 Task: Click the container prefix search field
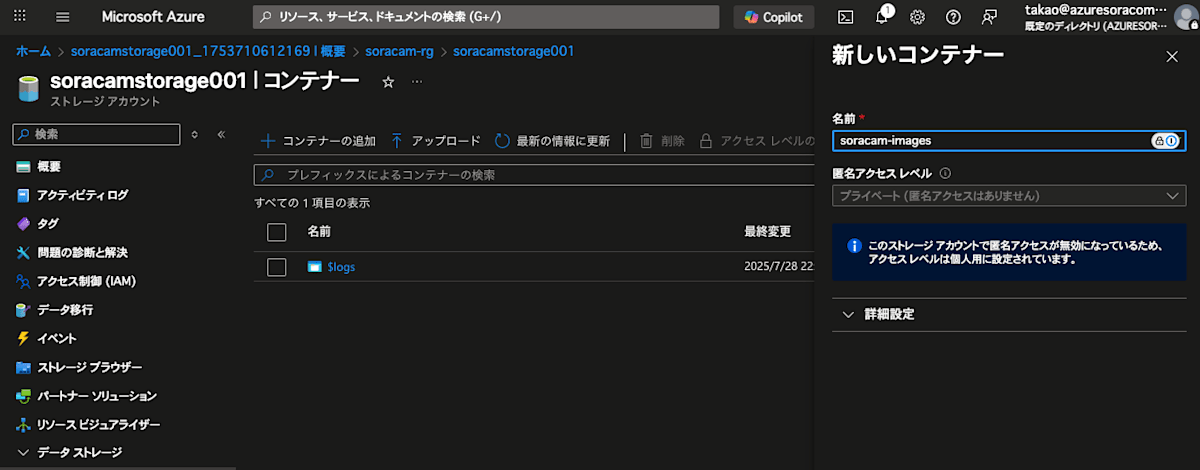[535, 175]
